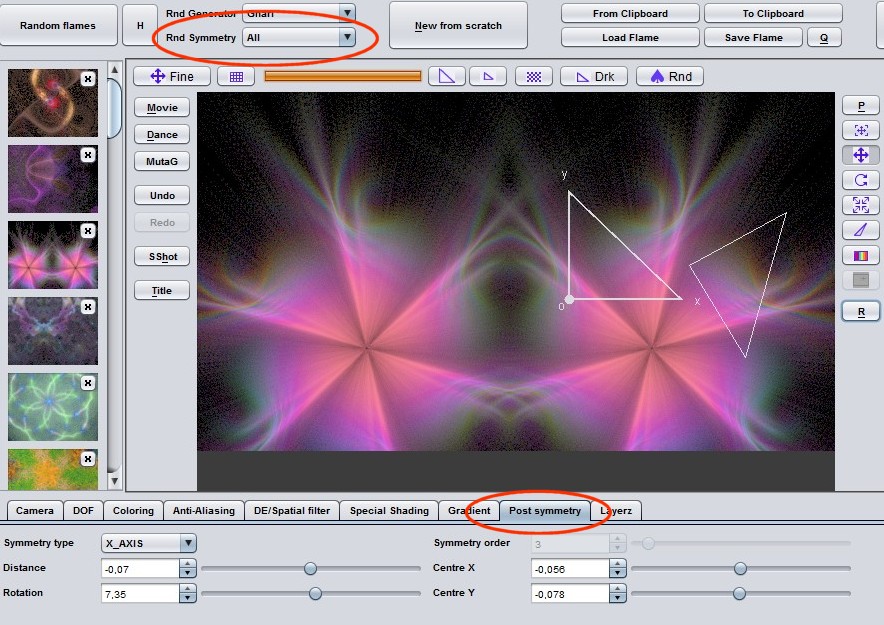The image size is (884, 625).
Task: Click the Save Flame button
Action: (x=753, y=37)
